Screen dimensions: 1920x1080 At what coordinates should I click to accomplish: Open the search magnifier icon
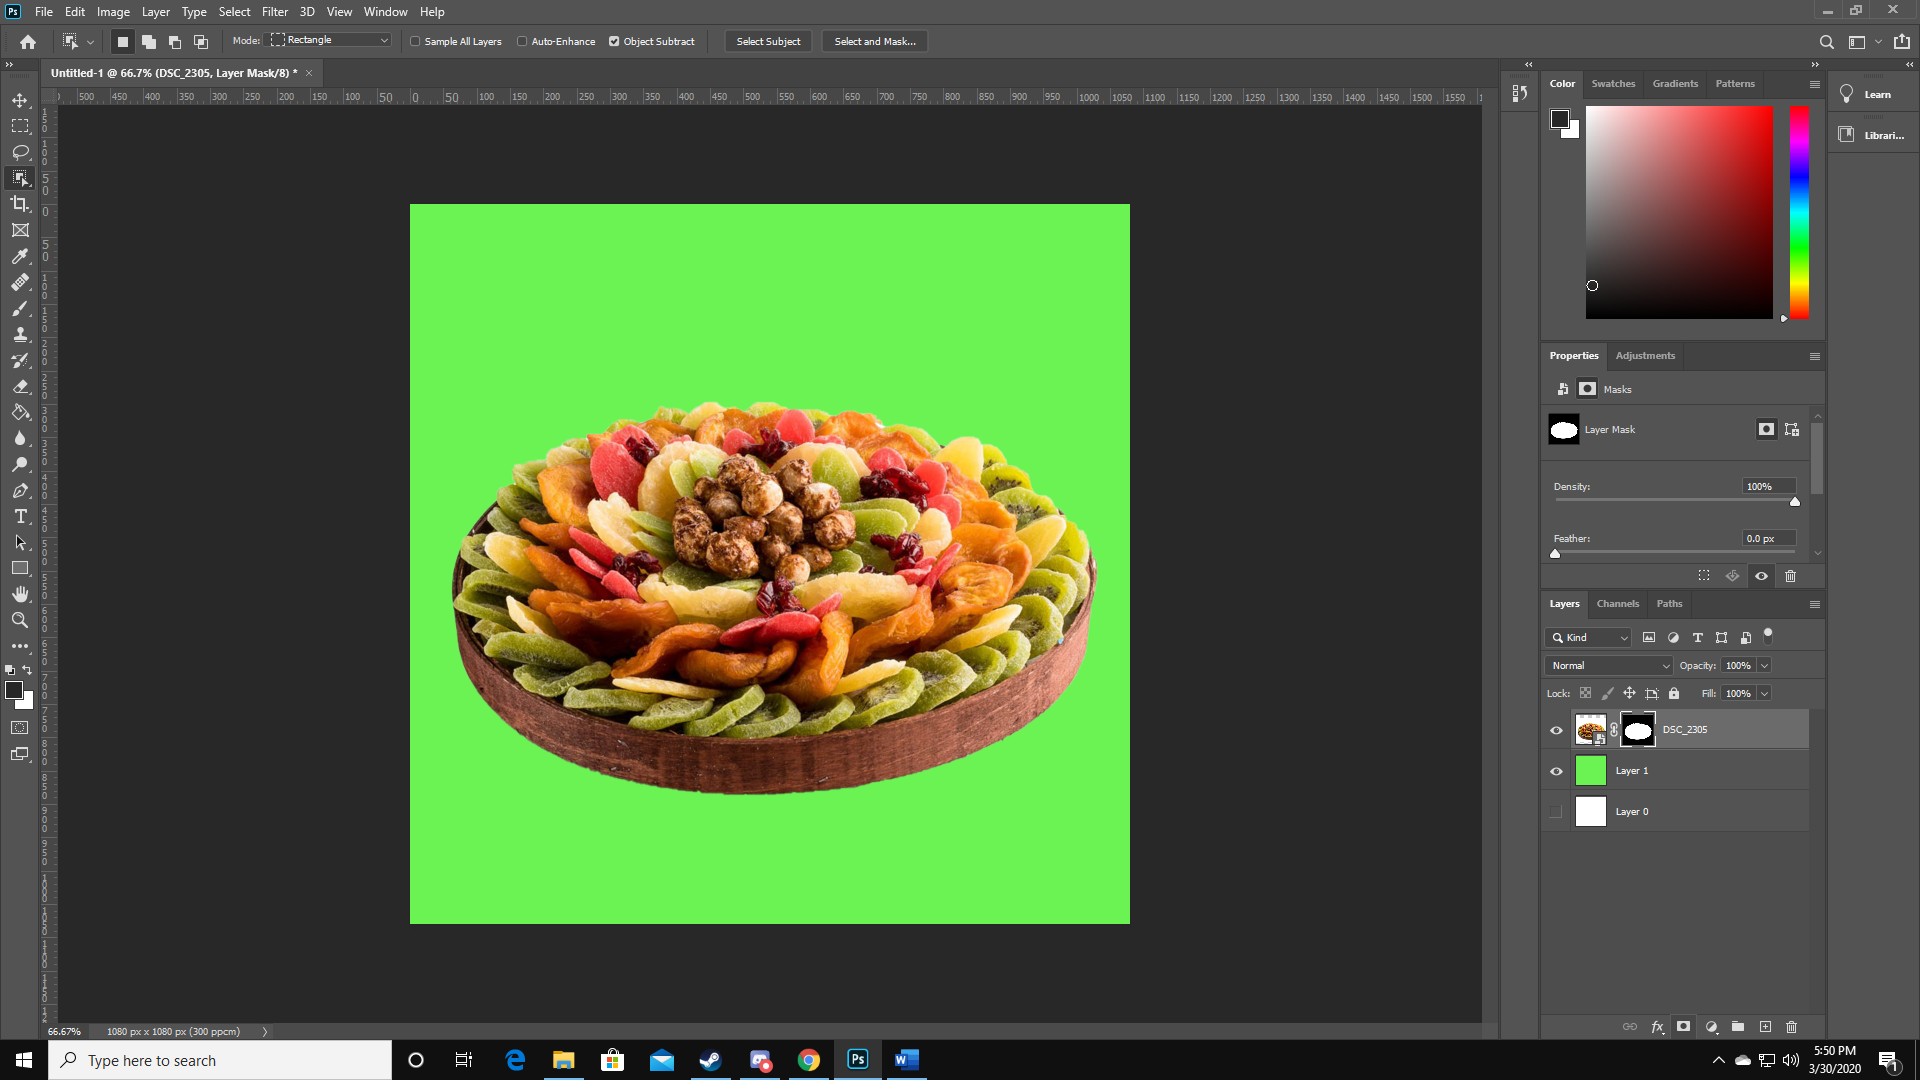click(x=1826, y=42)
